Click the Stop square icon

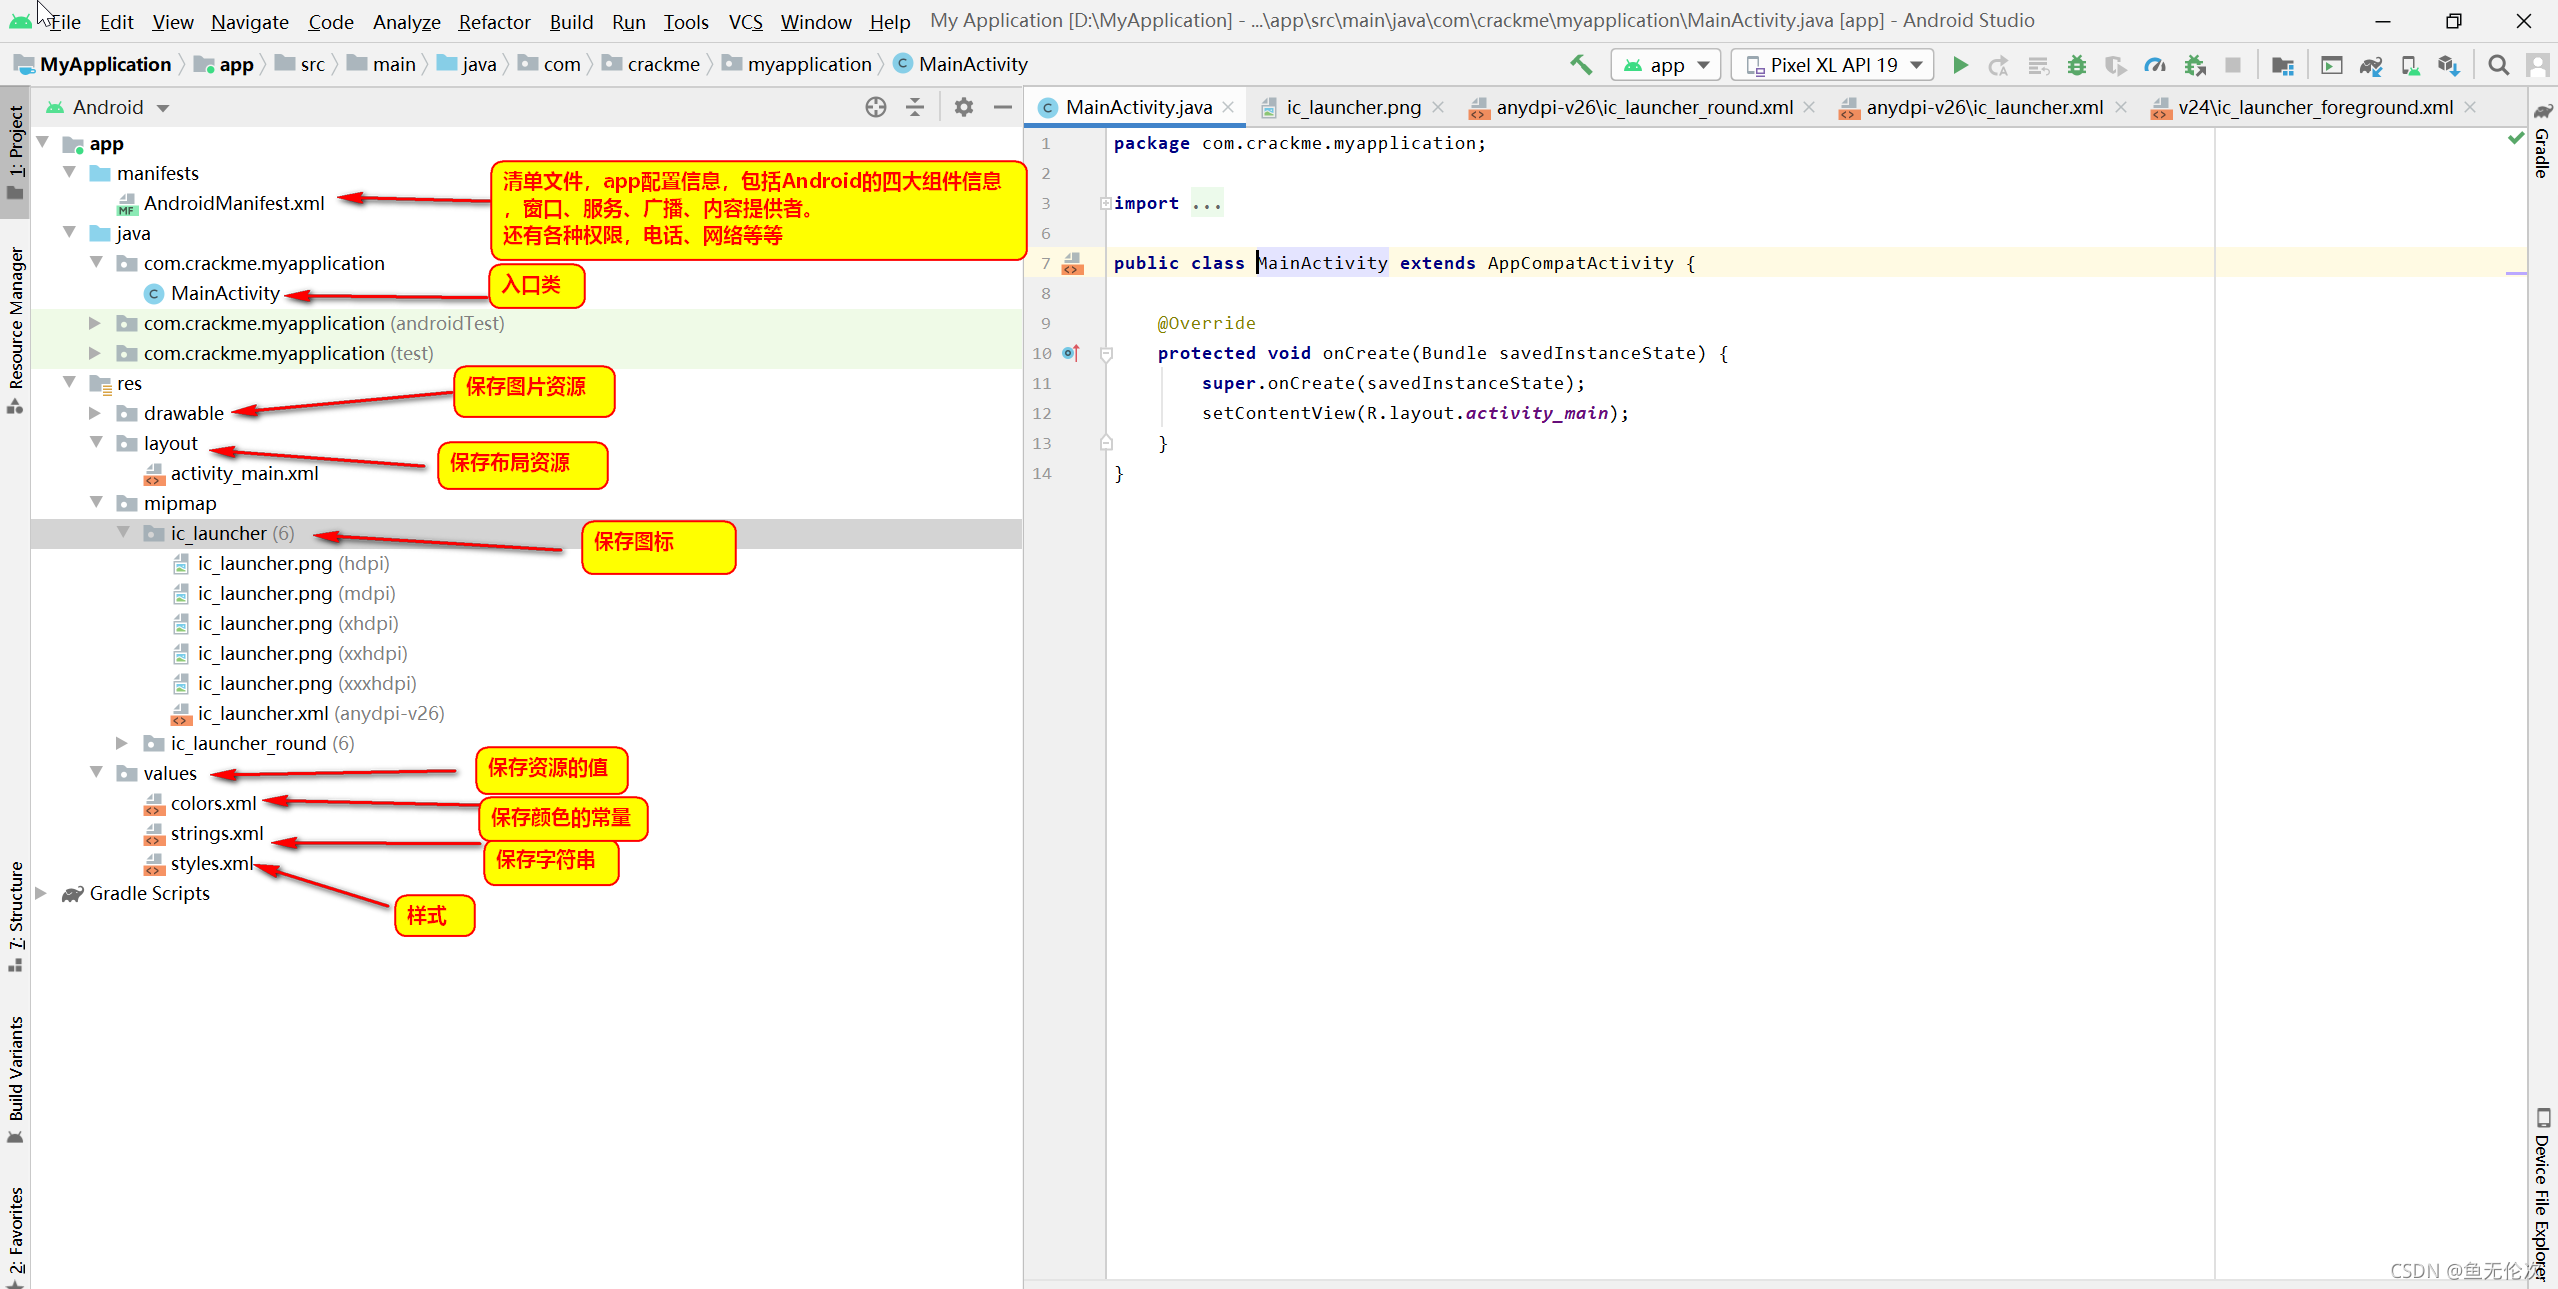click(x=2232, y=65)
